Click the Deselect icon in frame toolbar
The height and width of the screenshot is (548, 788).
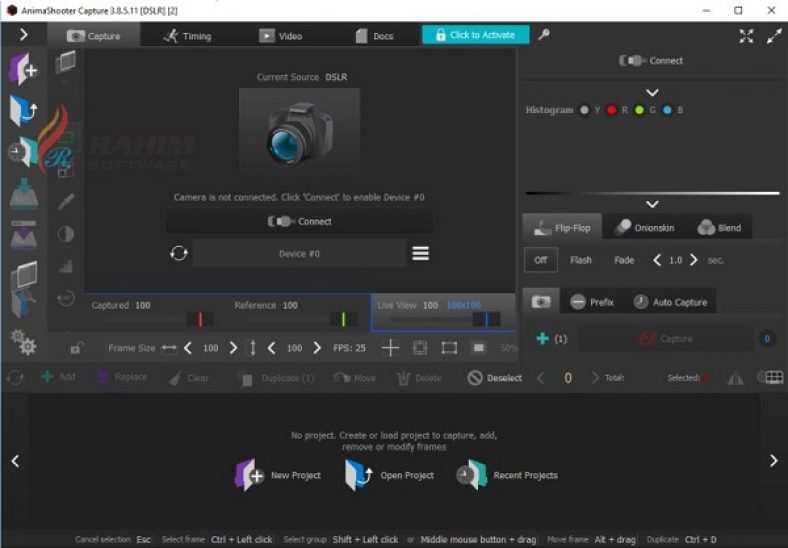click(x=475, y=378)
